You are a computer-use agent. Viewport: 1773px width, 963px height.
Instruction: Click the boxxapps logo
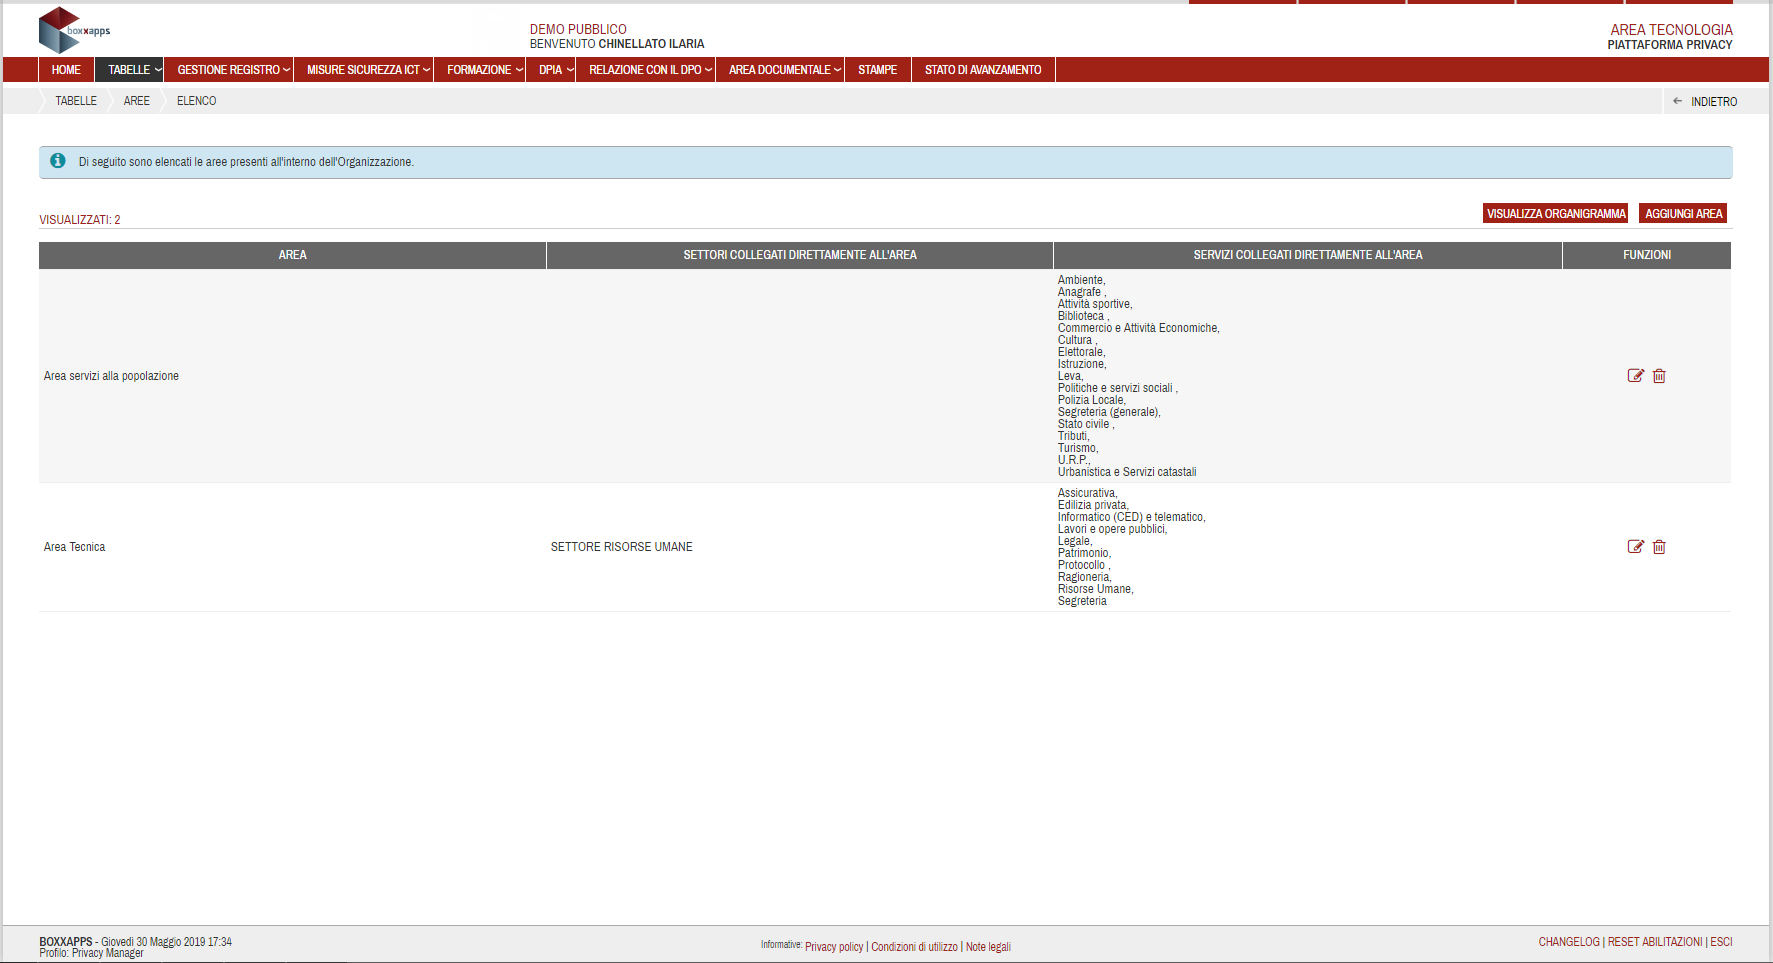click(x=74, y=30)
